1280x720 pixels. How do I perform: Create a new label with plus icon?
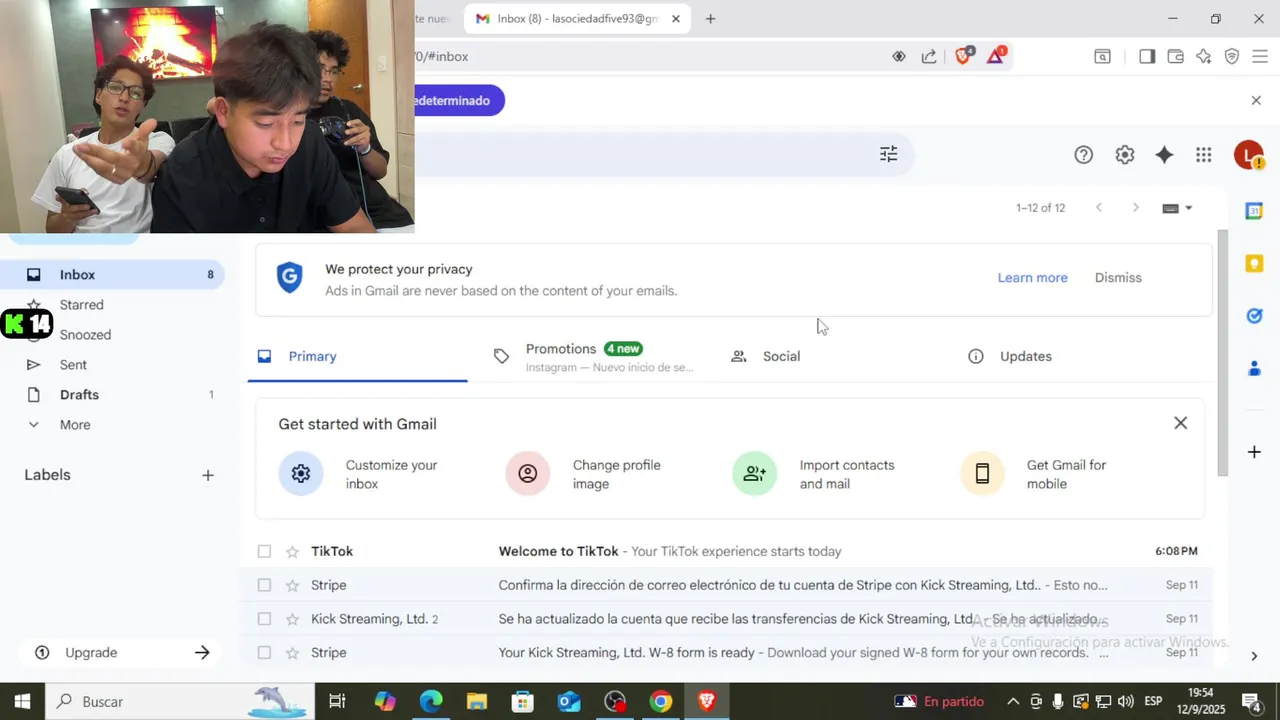207,475
